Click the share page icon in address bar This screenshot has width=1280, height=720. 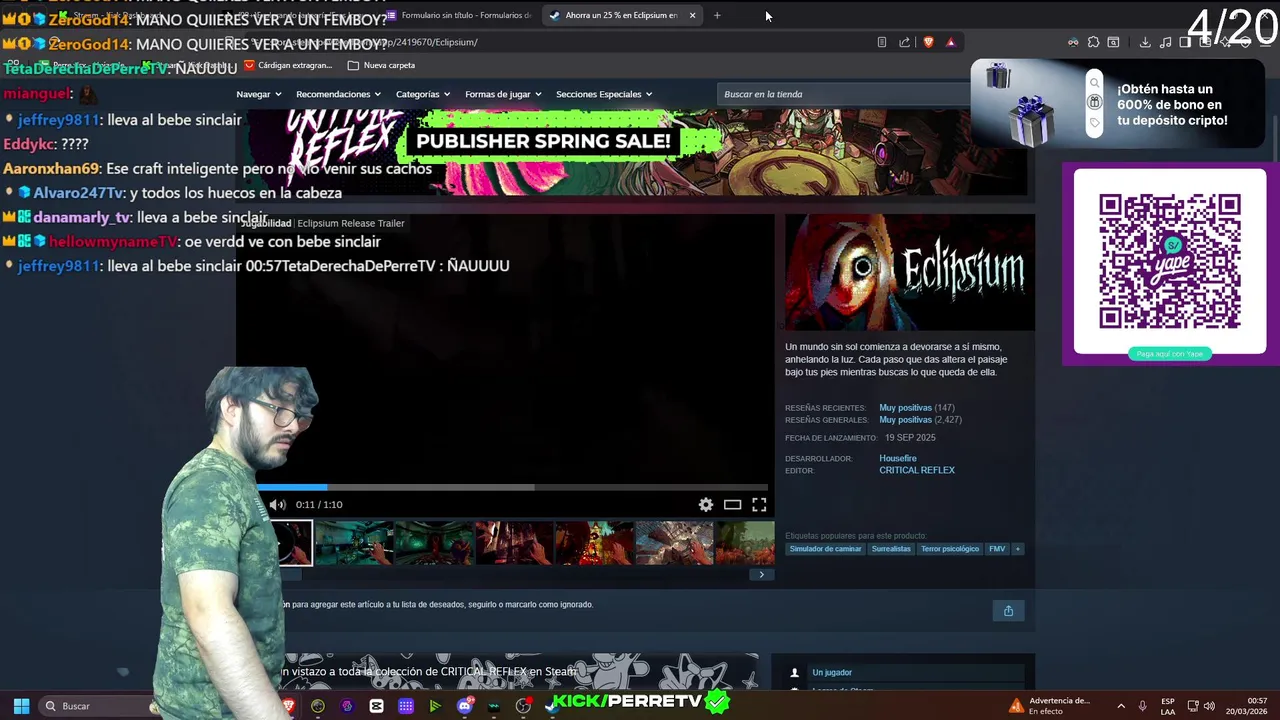(905, 42)
